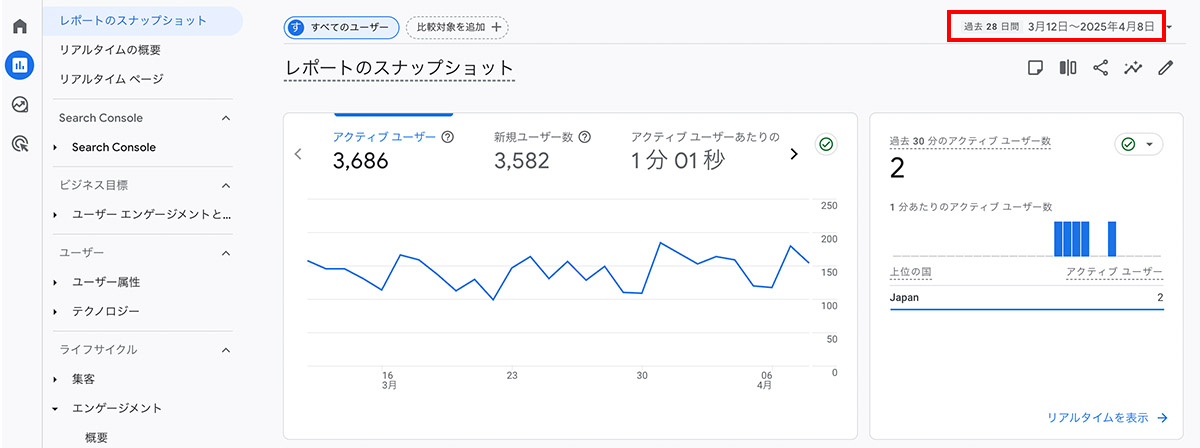Expand the ユーザー属性 tree item
Image resolution: width=1200 pixels, height=448 pixels.
tap(56, 282)
